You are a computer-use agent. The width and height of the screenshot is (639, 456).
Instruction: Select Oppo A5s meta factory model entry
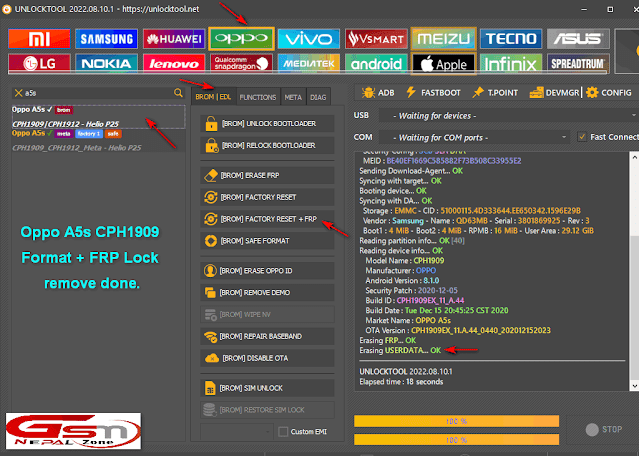tap(98, 140)
